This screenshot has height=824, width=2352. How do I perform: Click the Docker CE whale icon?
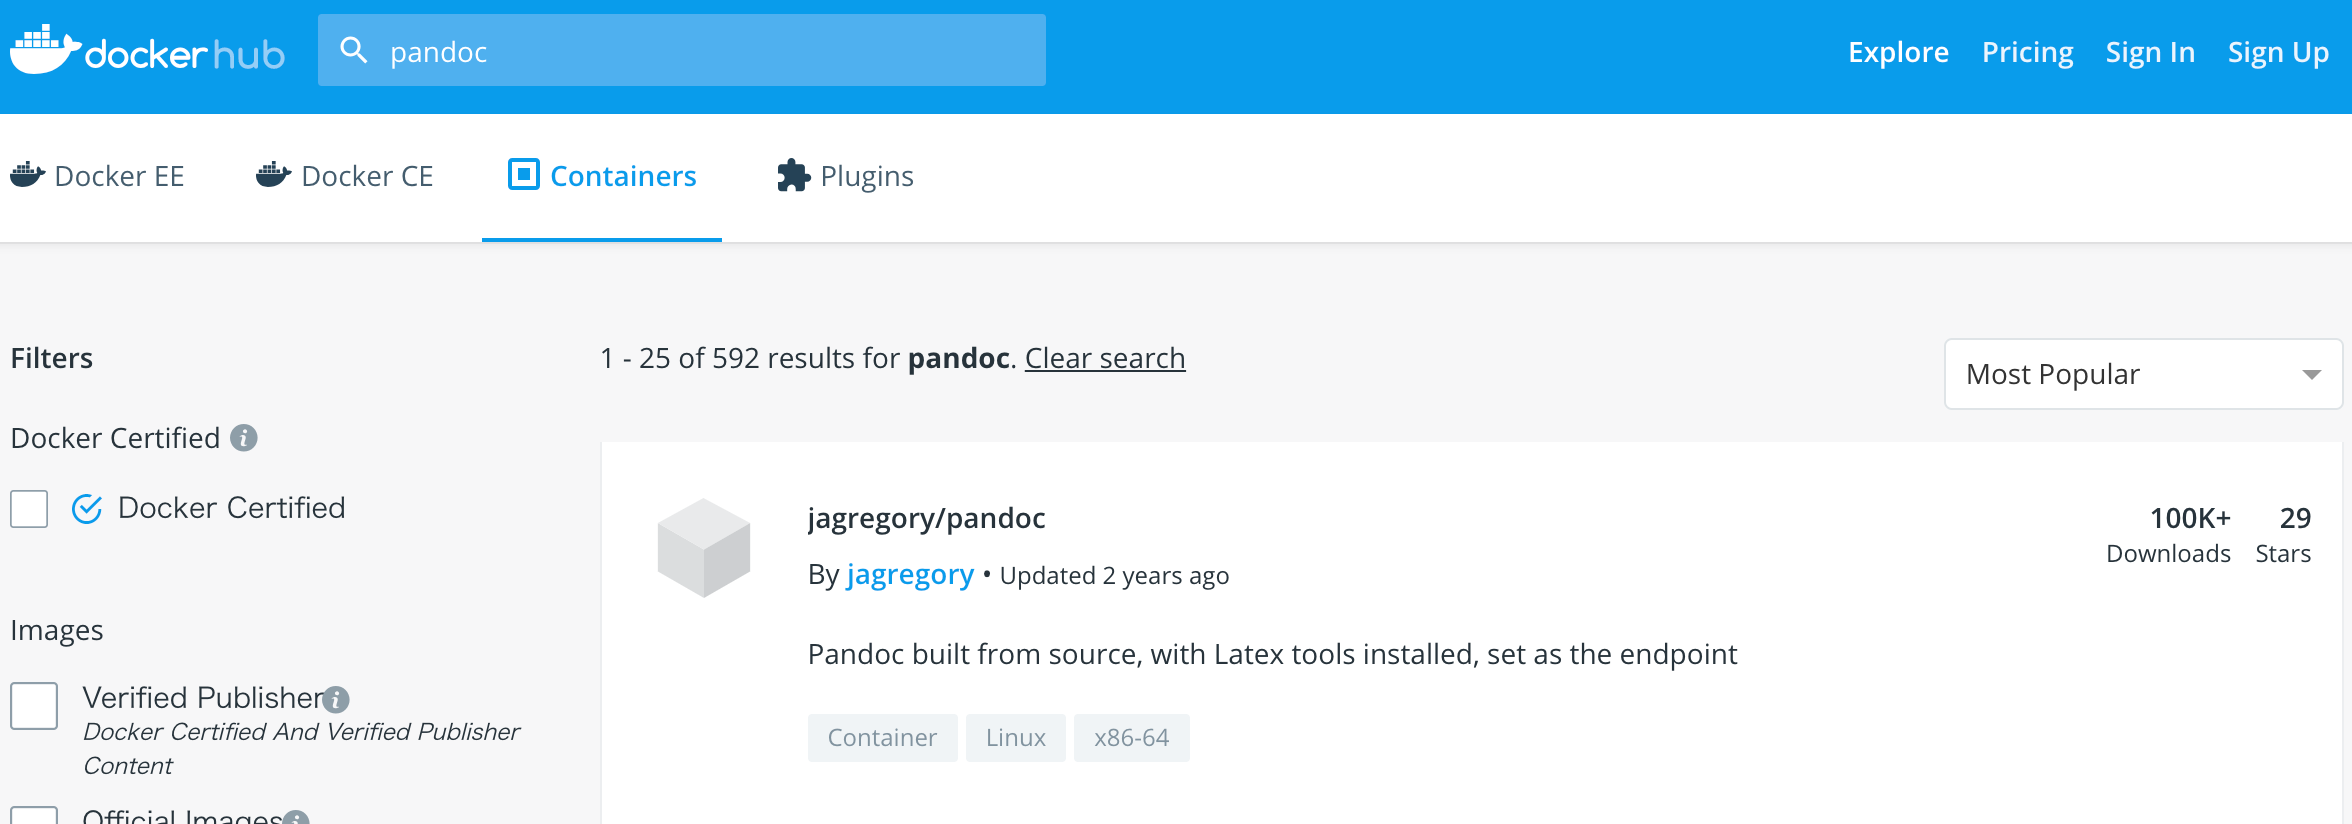click(274, 175)
